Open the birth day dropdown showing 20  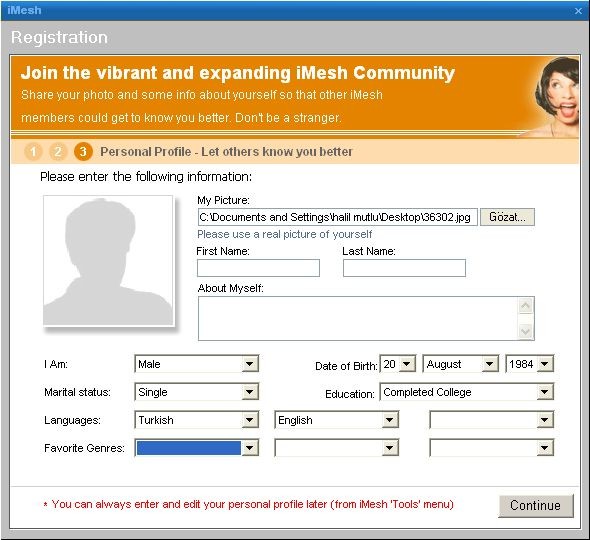point(398,364)
